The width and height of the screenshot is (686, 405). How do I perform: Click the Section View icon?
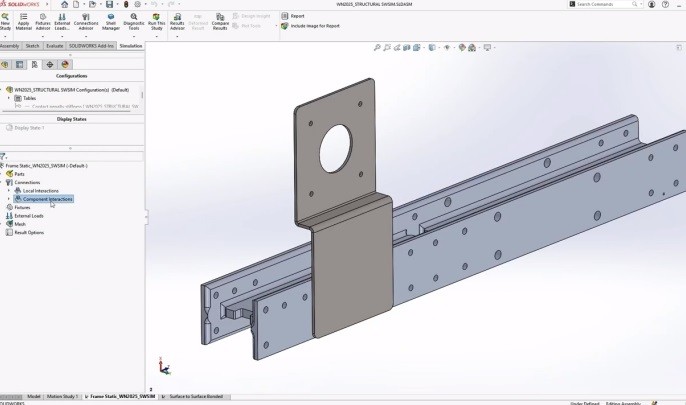(407, 47)
